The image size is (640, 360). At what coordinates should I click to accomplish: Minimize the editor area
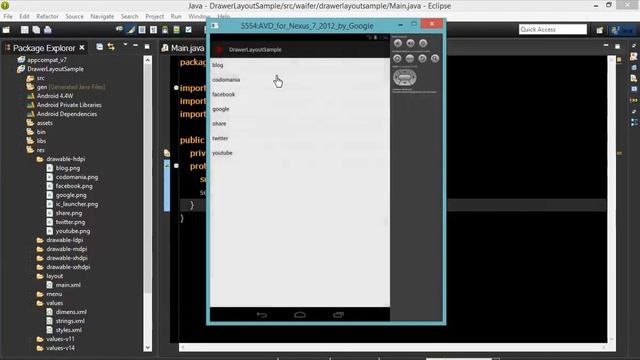pos(606,46)
